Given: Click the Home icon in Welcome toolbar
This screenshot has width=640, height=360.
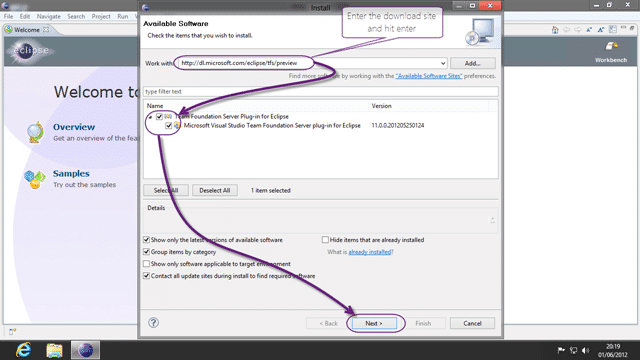Looking at the screenshot, I should click(x=555, y=30).
